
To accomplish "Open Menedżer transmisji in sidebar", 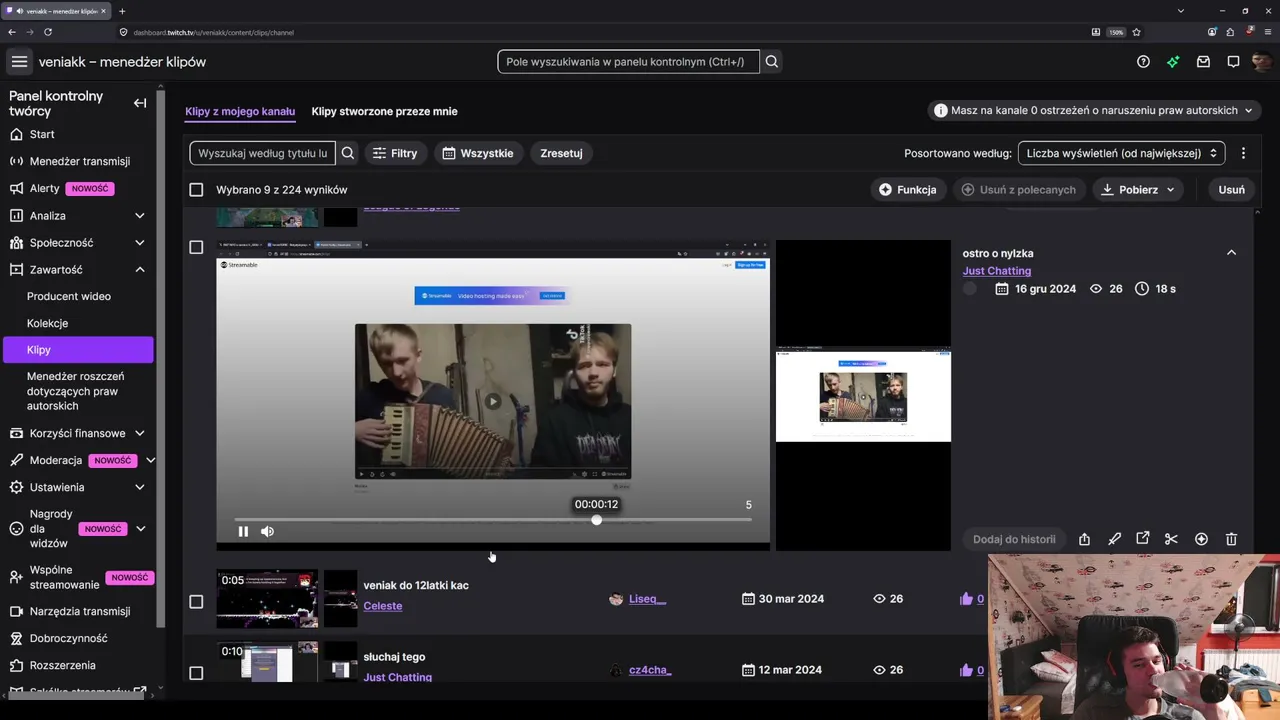I will [78, 161].
